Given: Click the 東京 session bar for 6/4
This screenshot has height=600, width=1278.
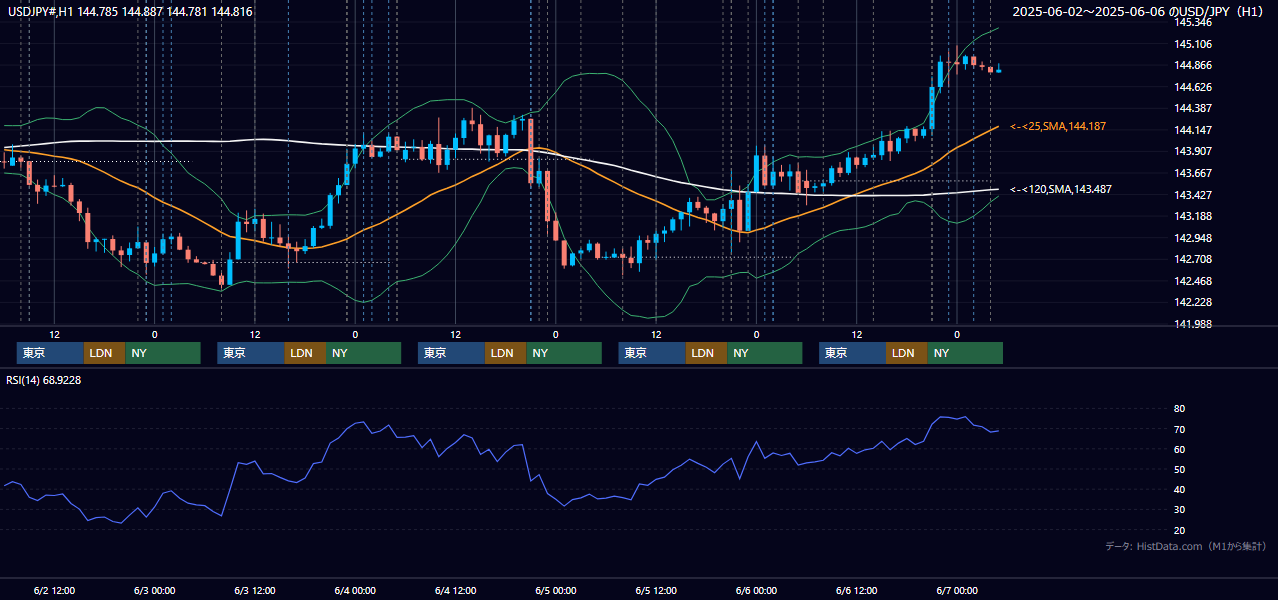Looking at the screenshot, I should click(x=451, y=353).
